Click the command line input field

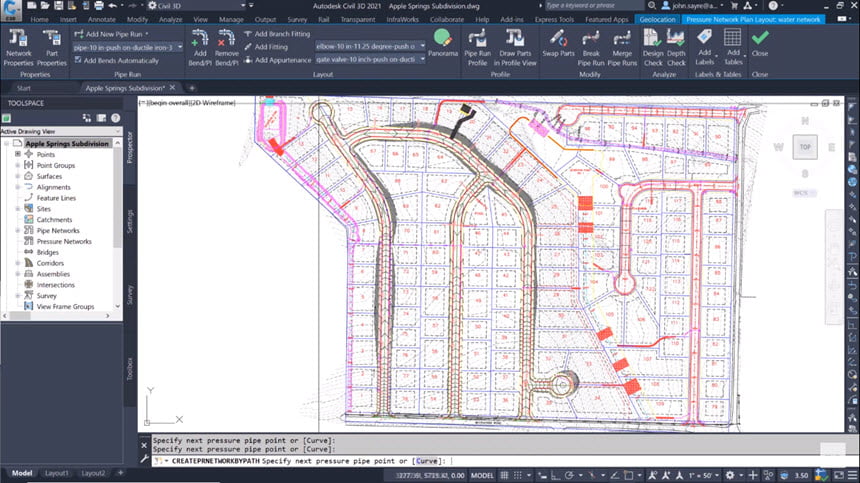[x=497, y=461]
